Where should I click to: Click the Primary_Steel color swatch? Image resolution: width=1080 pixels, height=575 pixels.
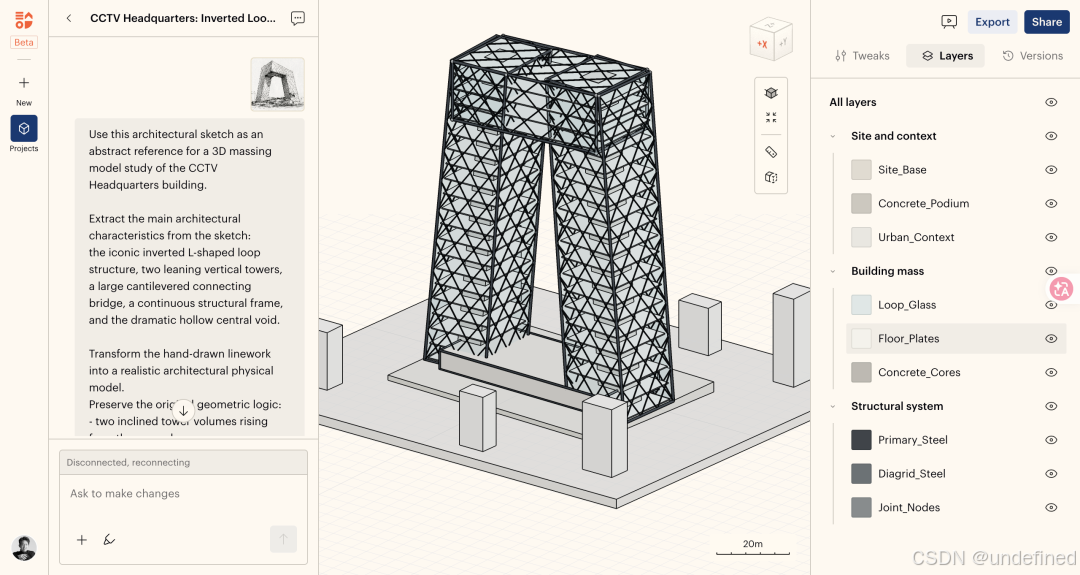click(x=861, y=440)
